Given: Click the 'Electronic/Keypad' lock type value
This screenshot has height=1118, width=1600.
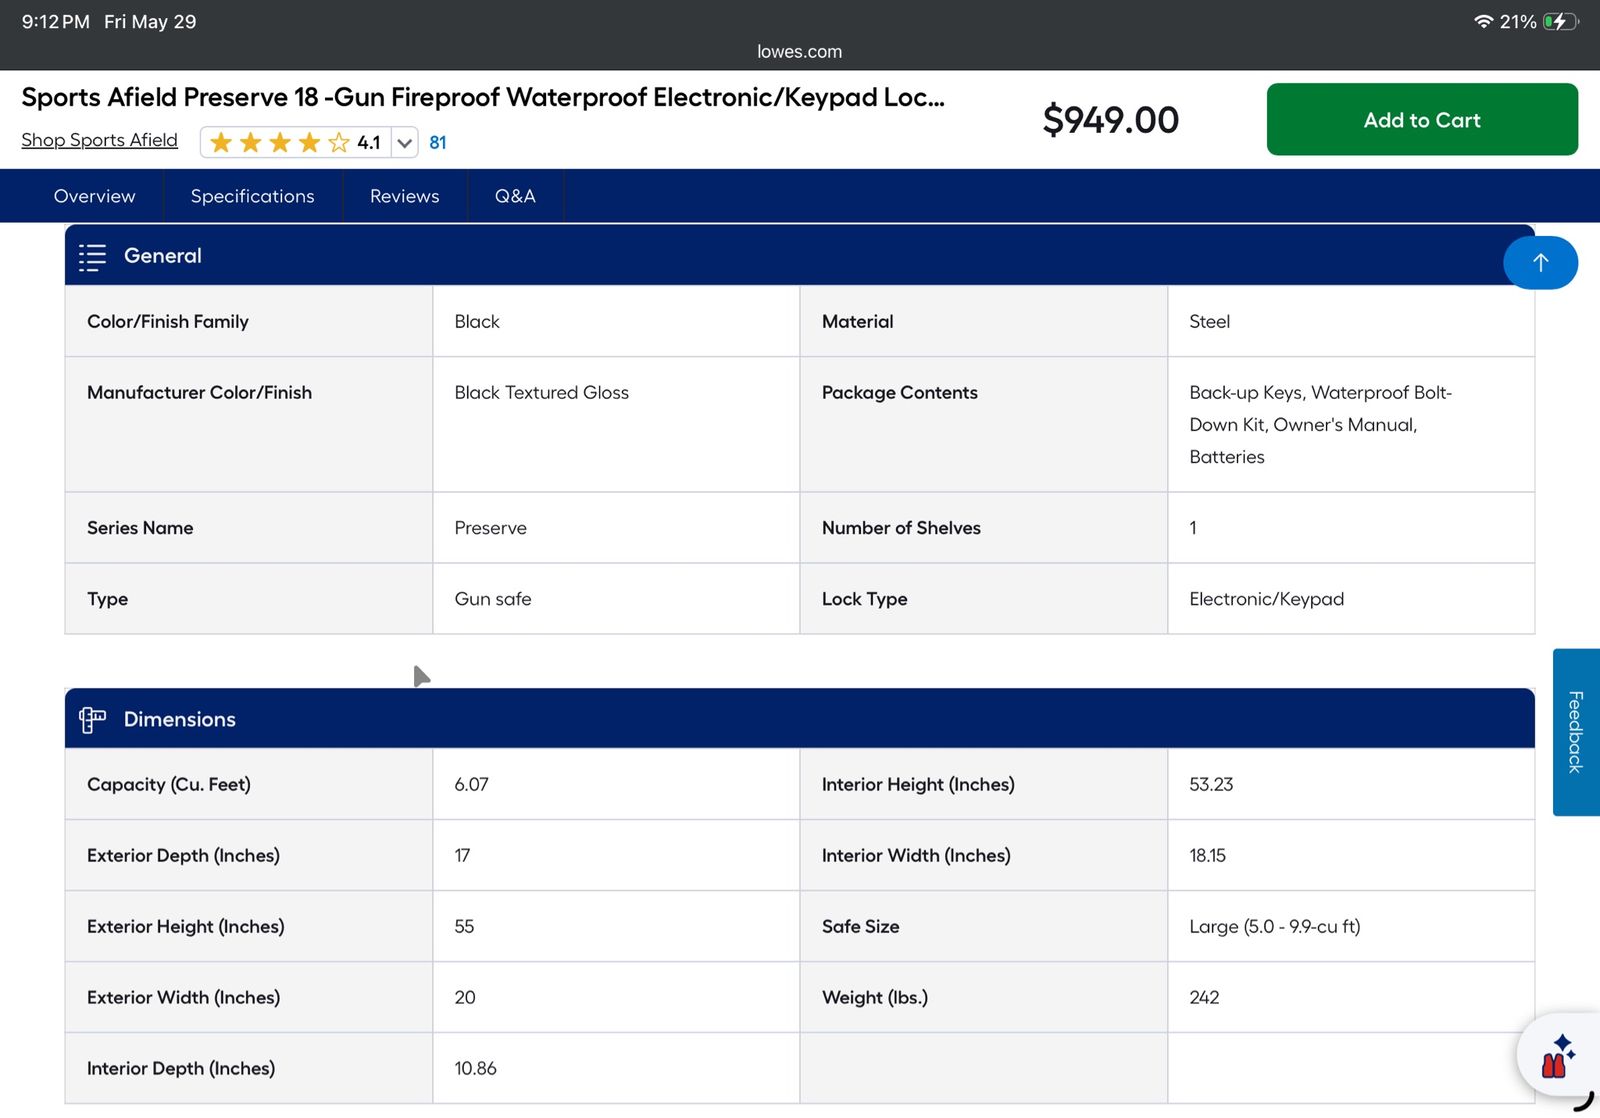Looking at the screenshot, I should [x=1267, y=599].
